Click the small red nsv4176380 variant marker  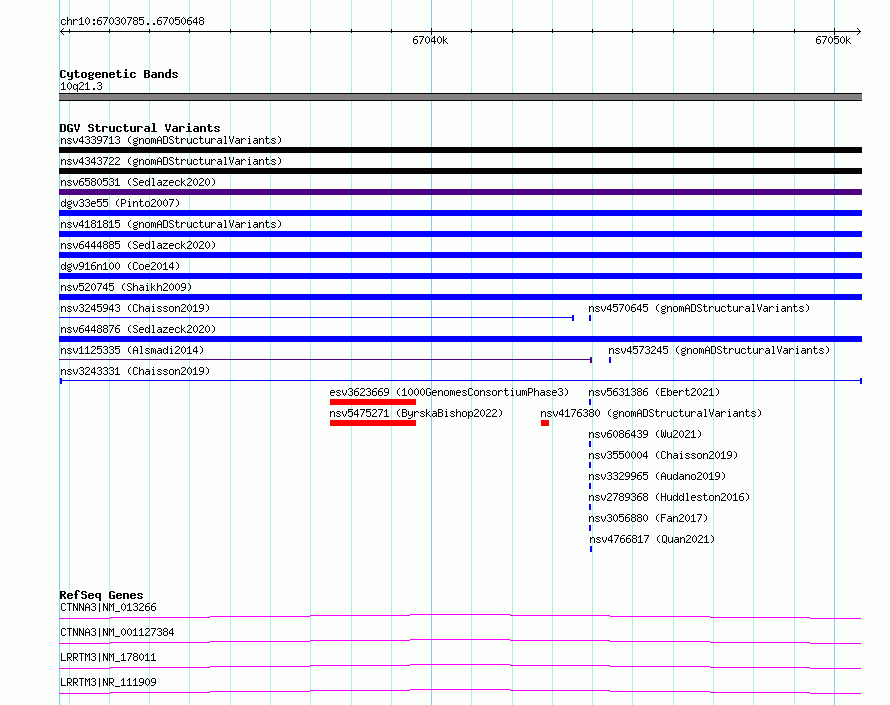tap(545, 423)
